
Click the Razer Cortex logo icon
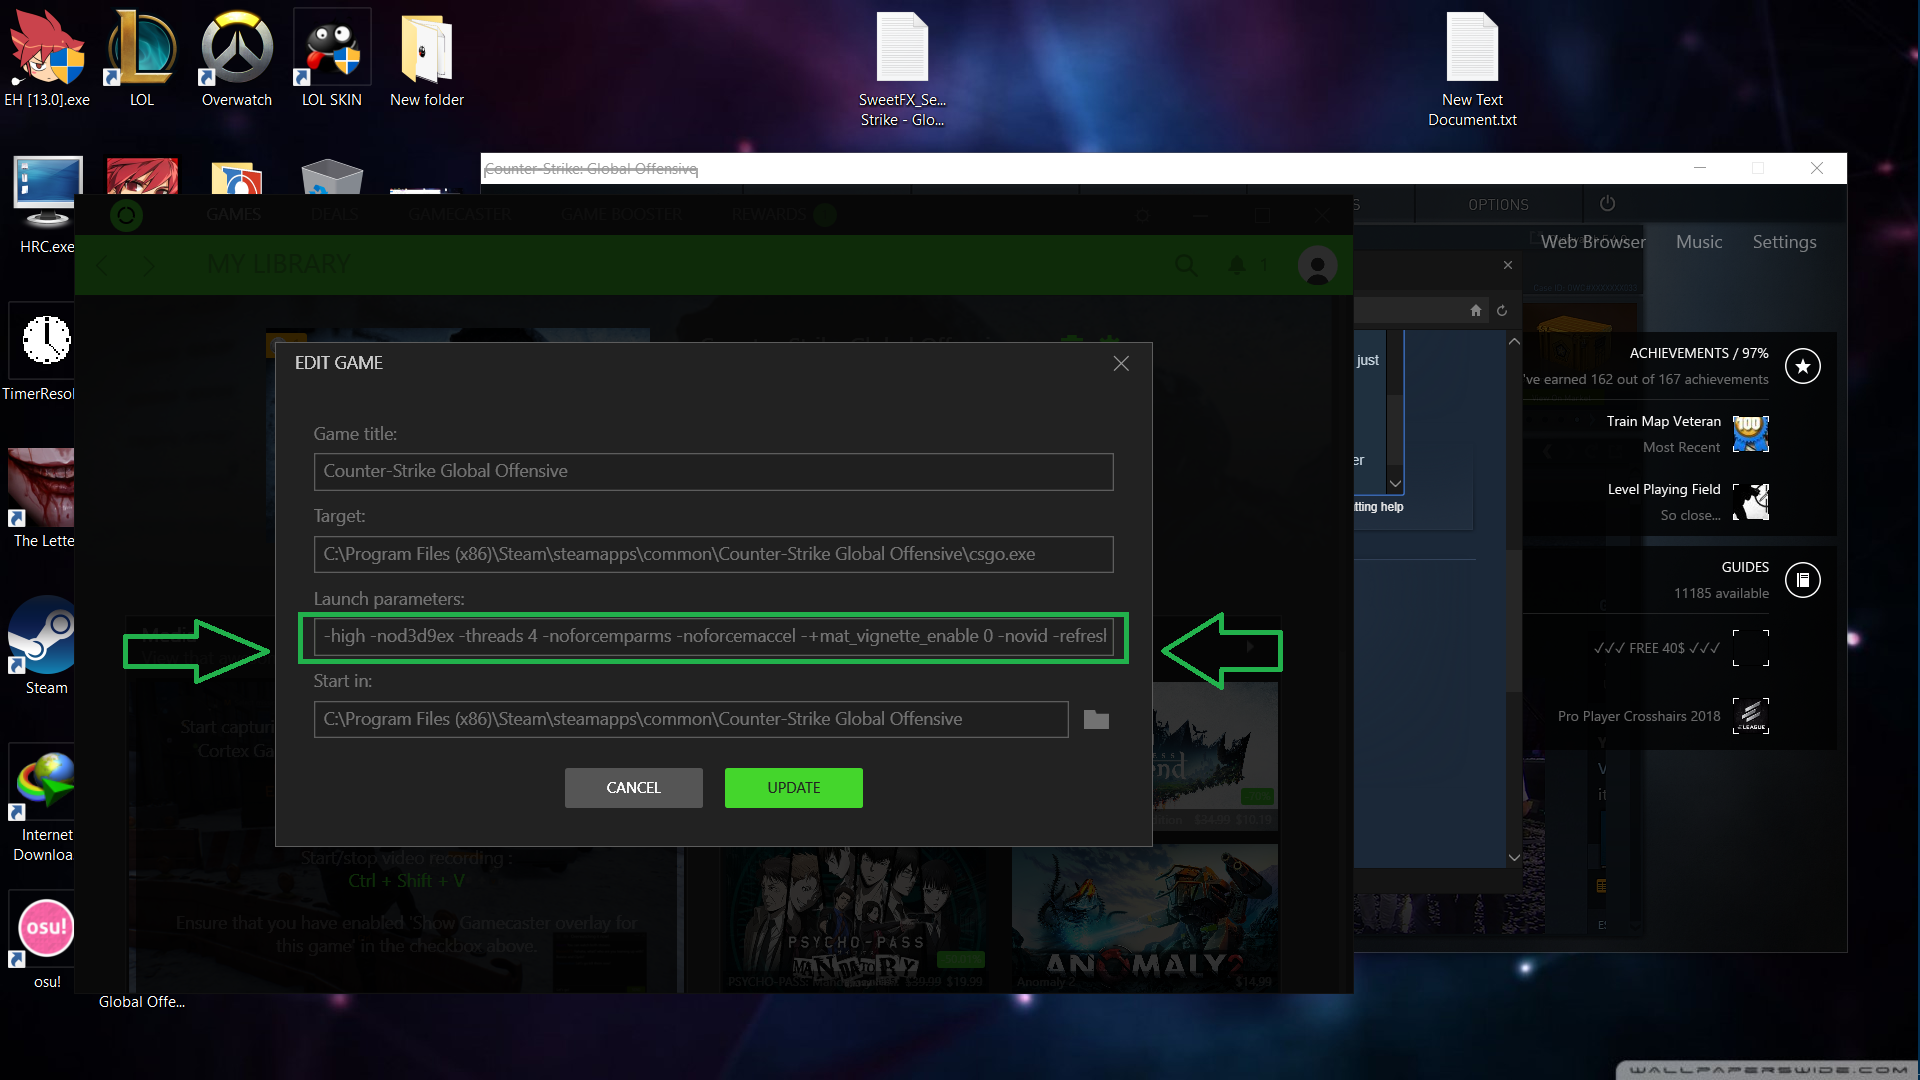point(126,215)
